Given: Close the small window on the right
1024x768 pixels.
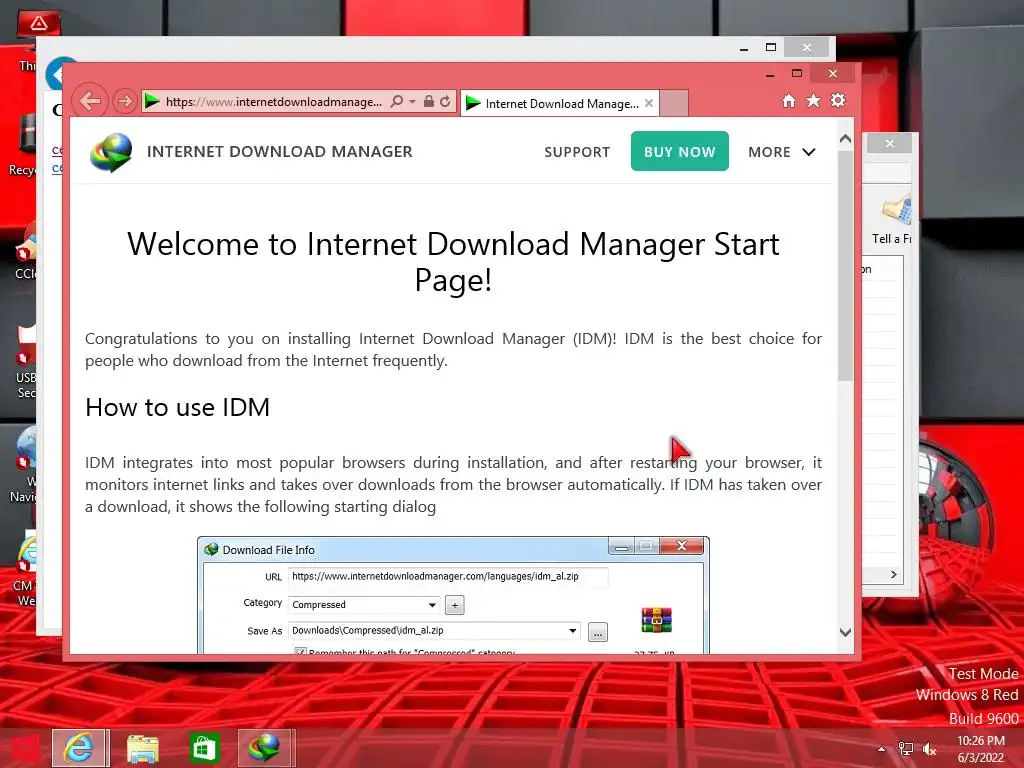Looking at the screenshot, I should pos(889,144).
